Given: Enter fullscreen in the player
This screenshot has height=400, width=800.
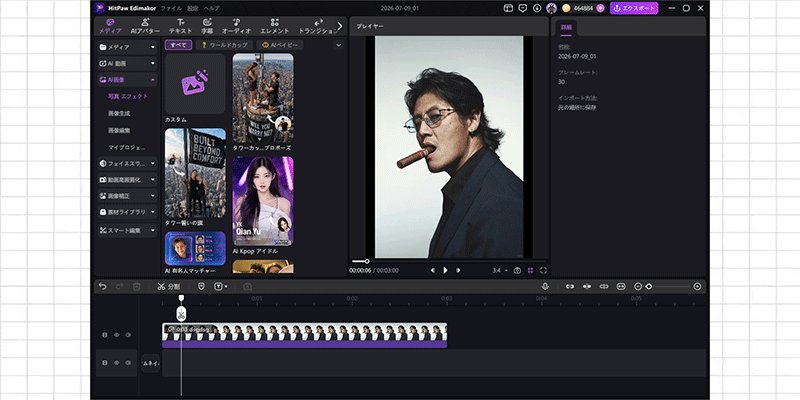Looking at the screenshot, I should 543,270.
